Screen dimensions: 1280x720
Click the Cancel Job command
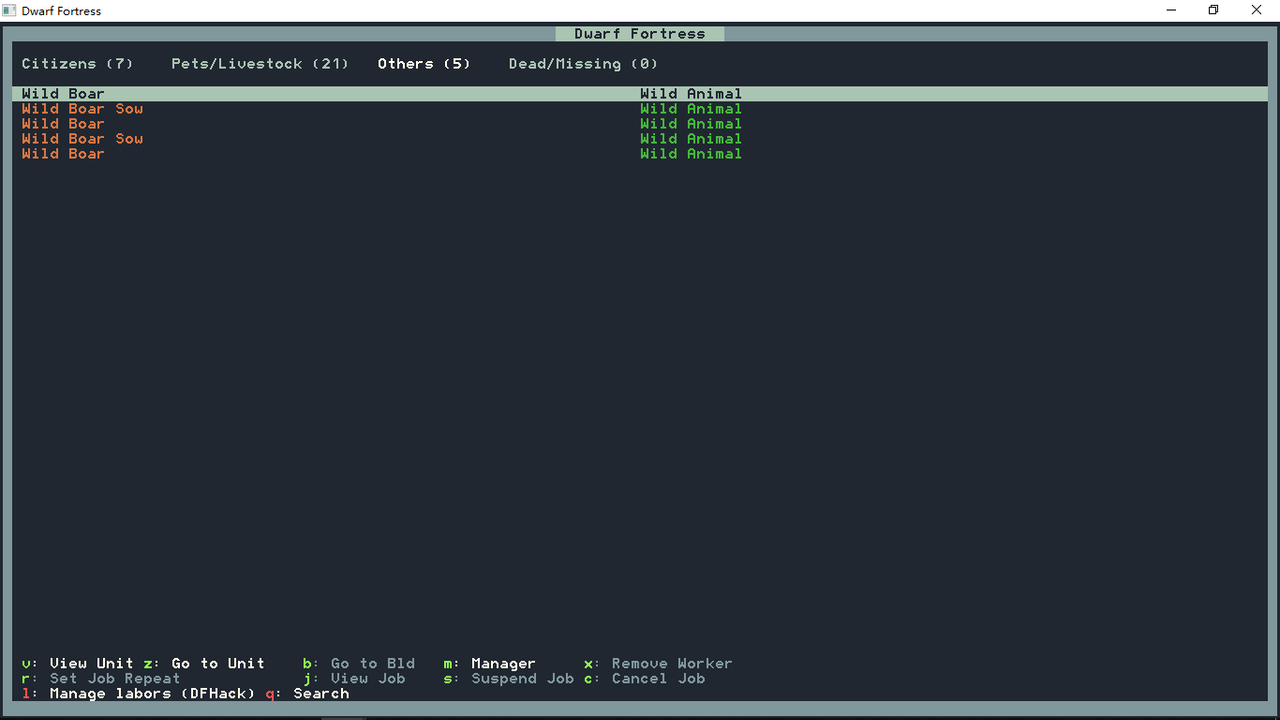pyautogui.click(x=645, y=679)
